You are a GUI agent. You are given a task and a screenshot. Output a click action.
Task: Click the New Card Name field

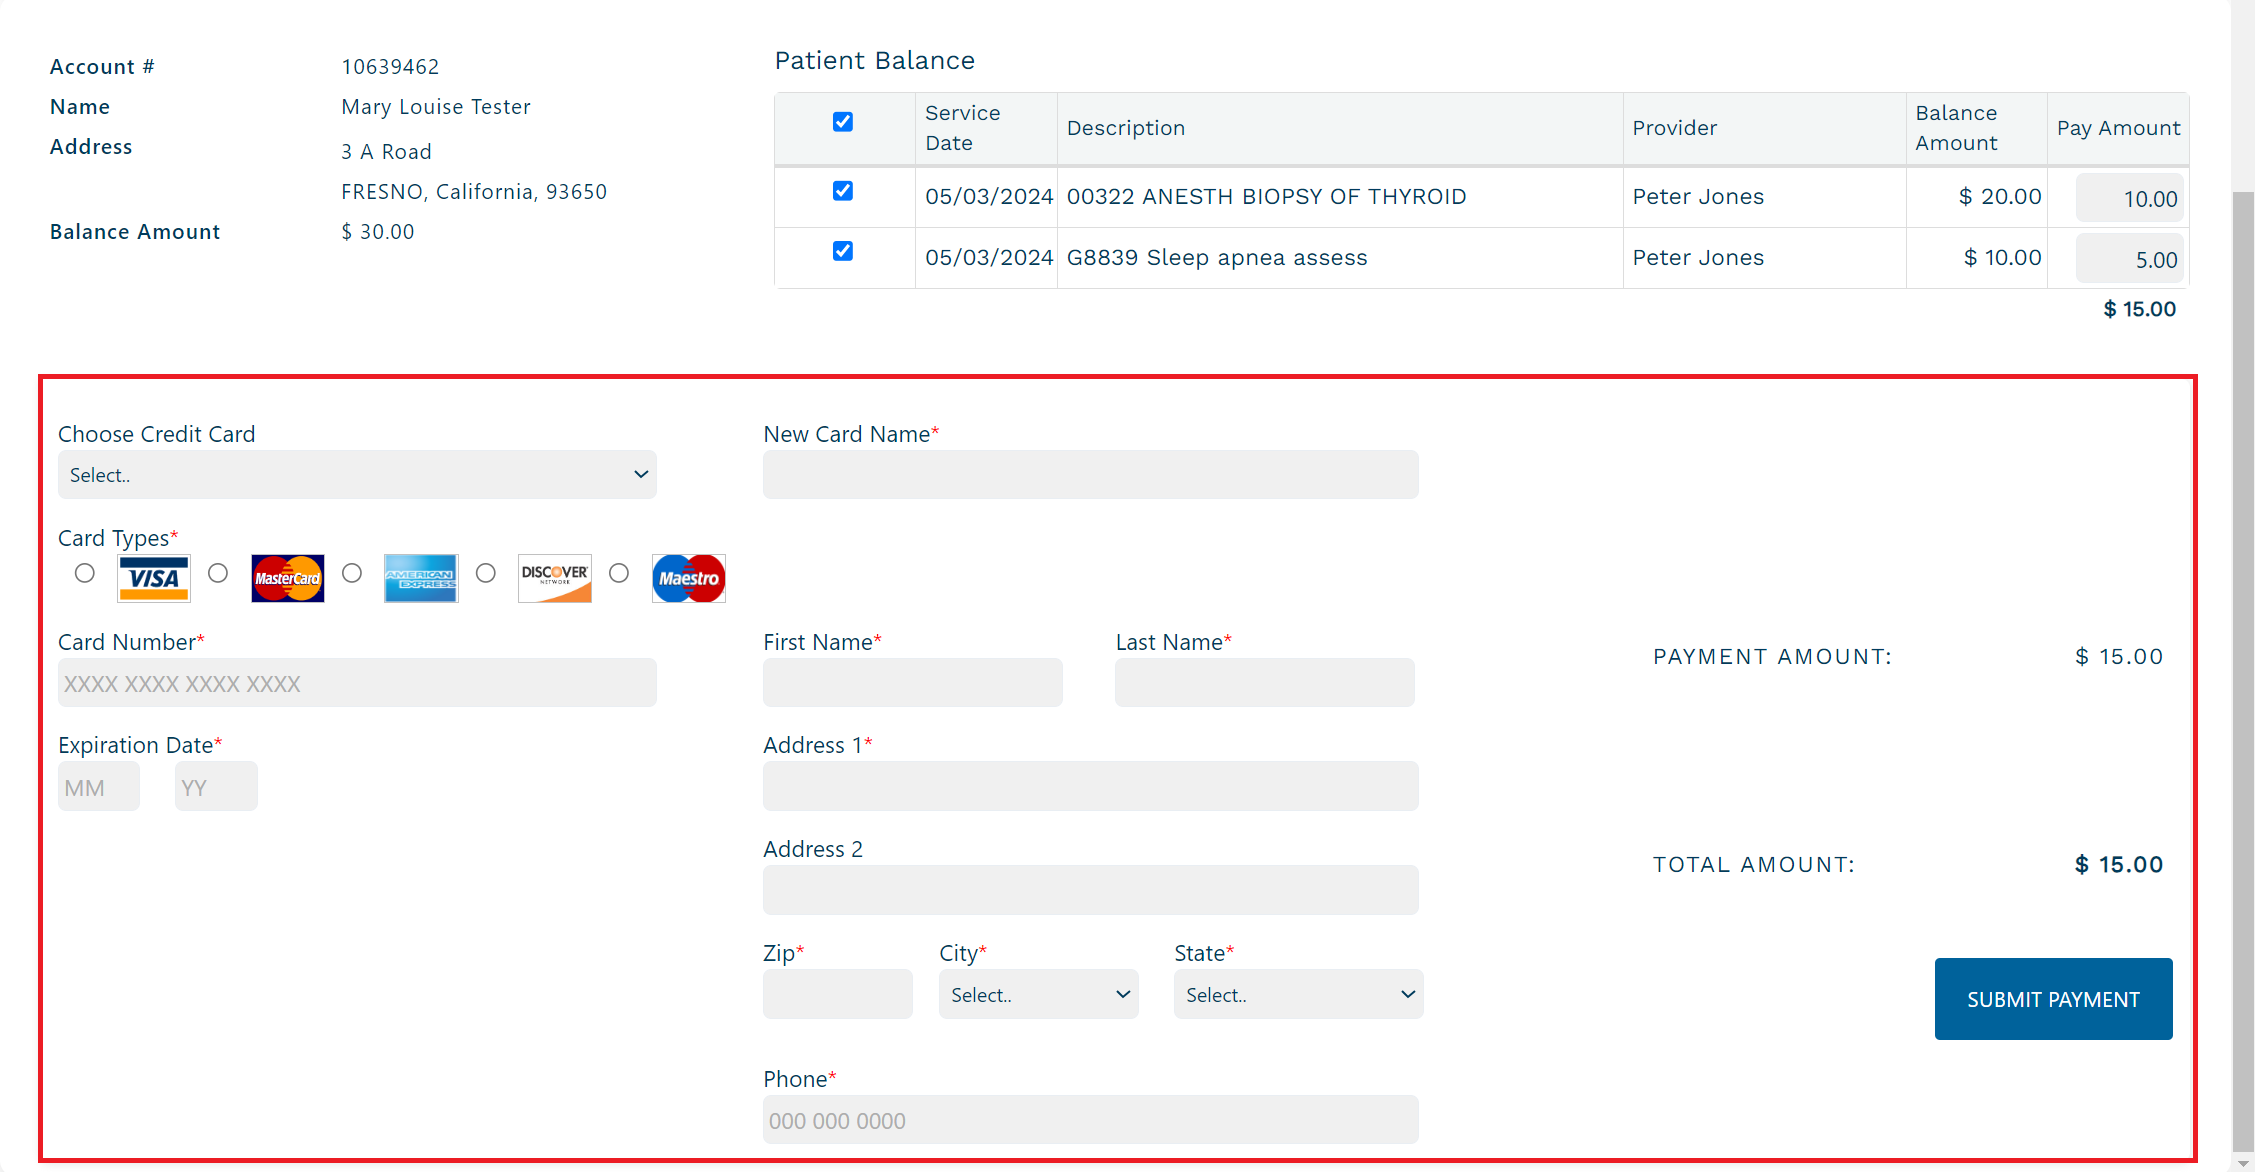coord(1090,475)
